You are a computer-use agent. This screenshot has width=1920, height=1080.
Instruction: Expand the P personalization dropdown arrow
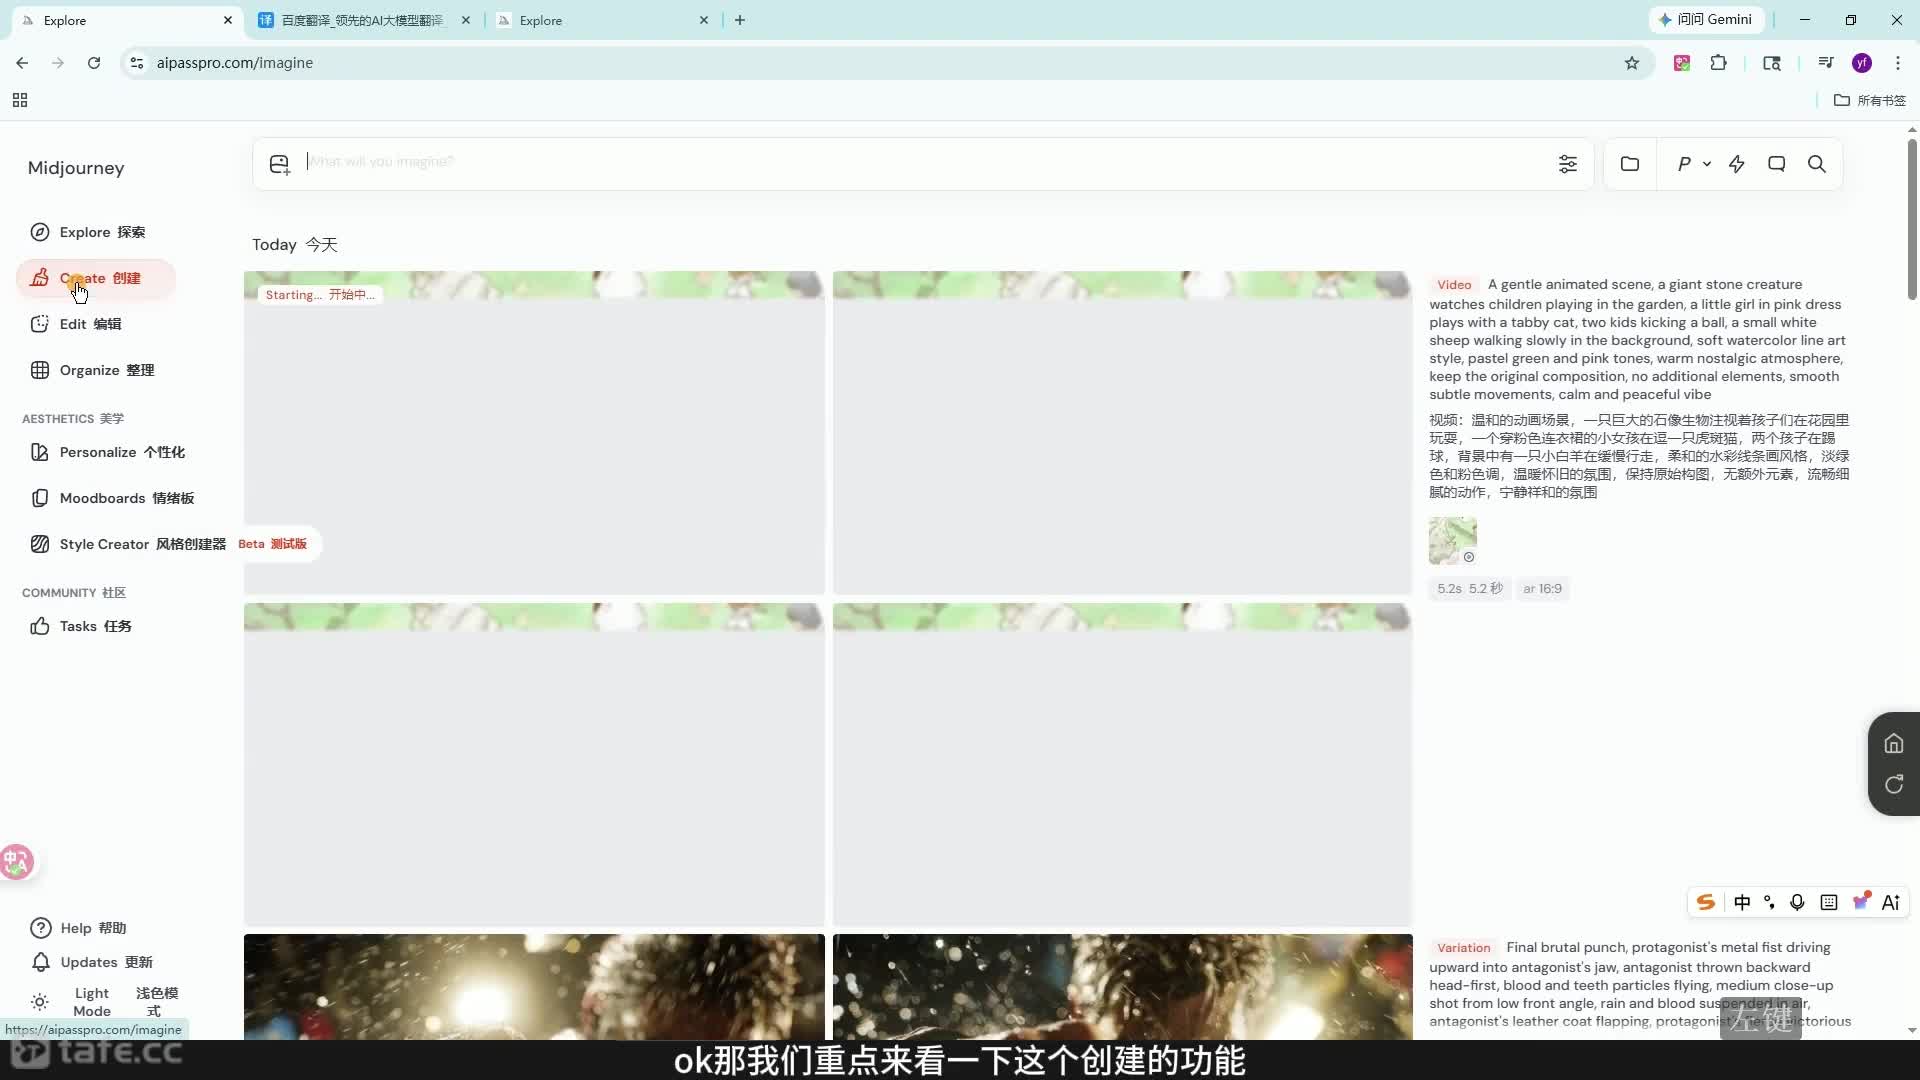coord(1707,164)
